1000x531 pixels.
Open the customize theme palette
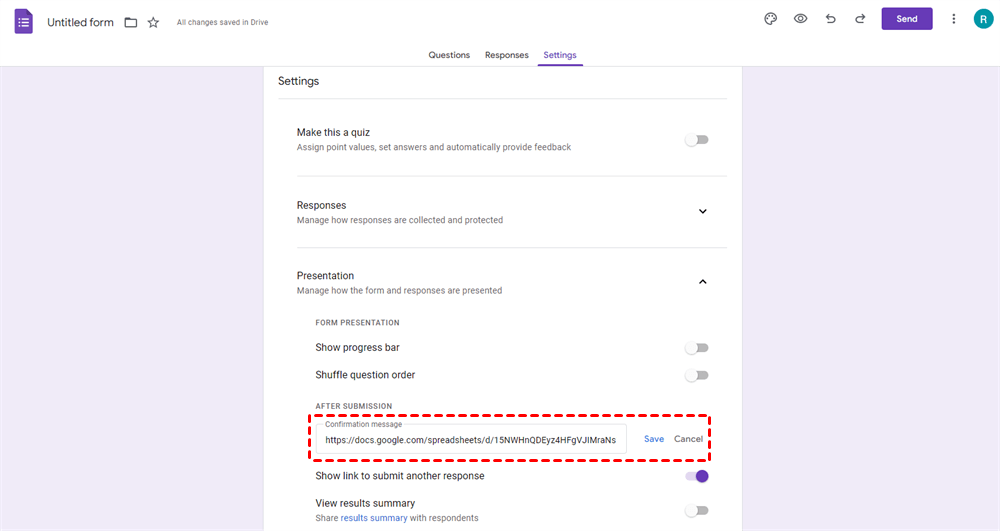(771, 19)
